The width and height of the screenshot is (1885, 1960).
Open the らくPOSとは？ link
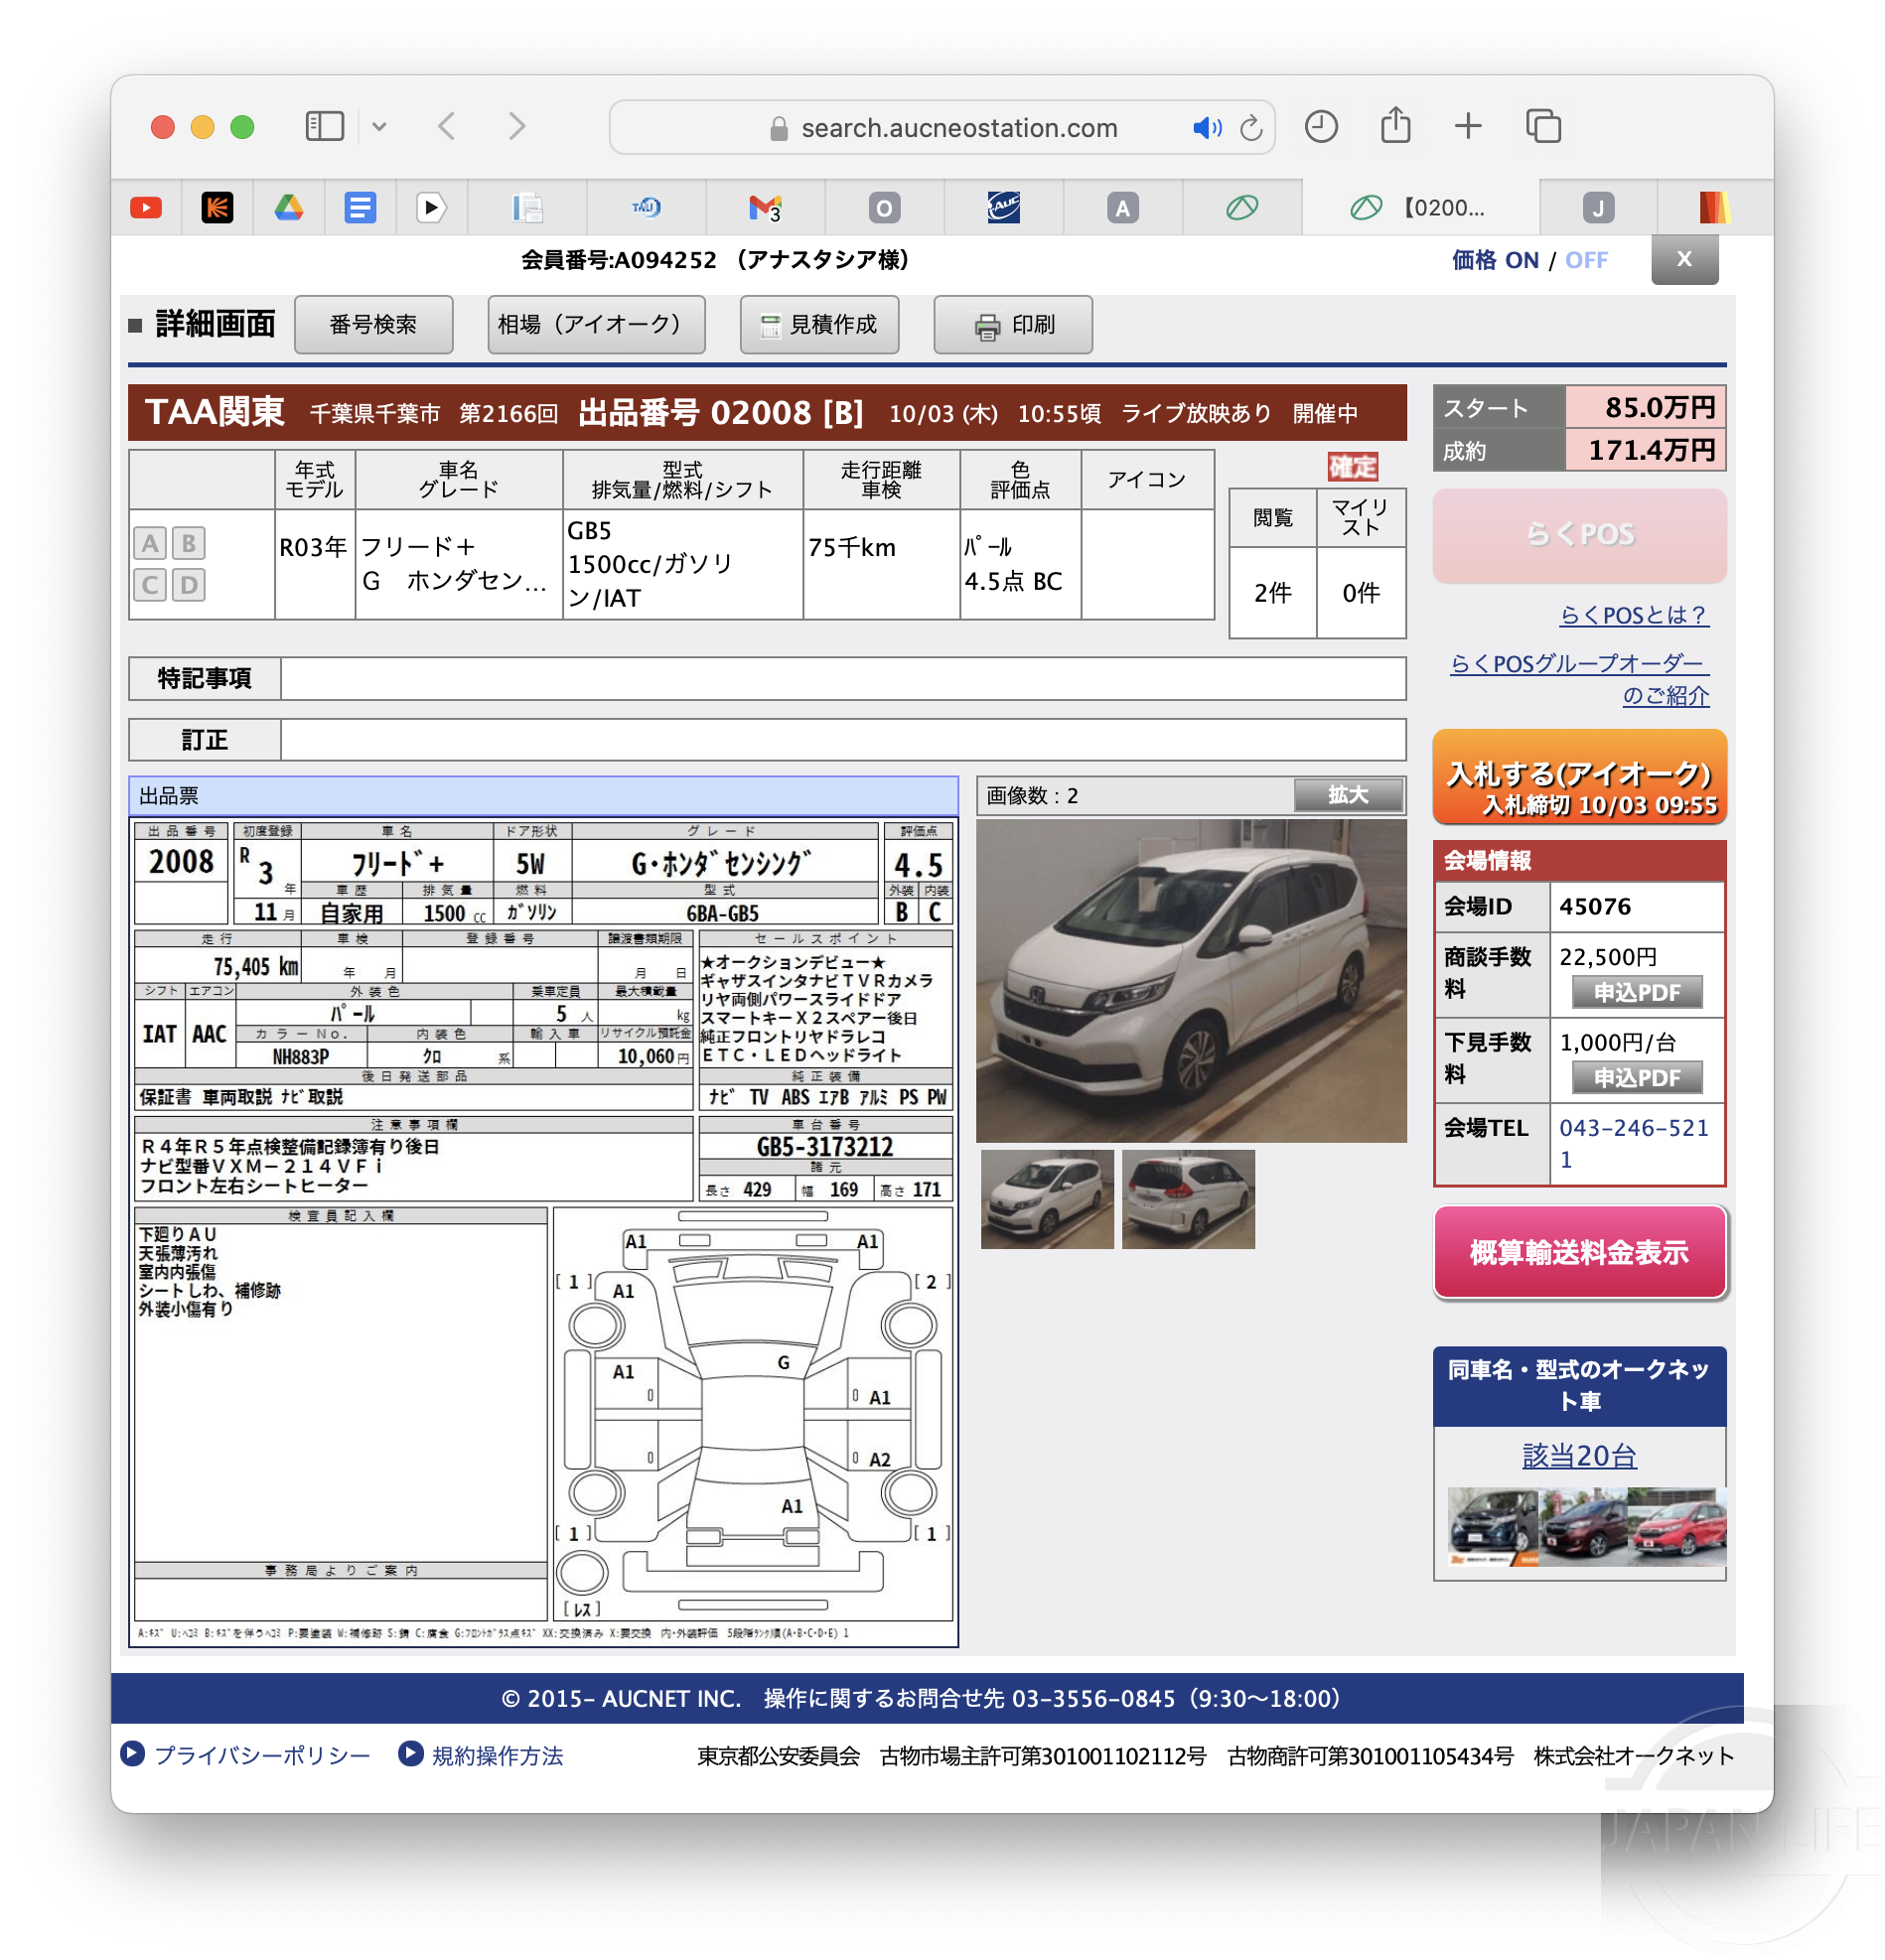point(1633,617)
